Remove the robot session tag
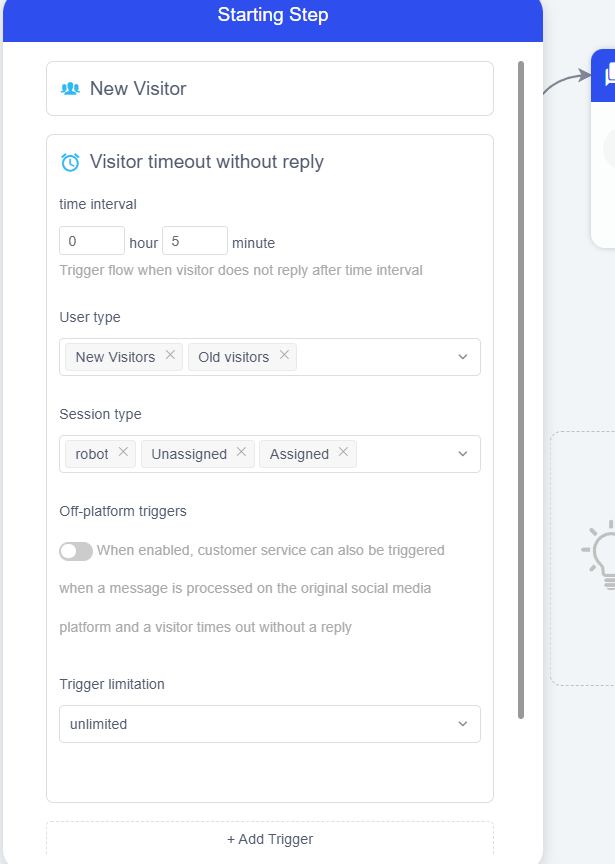 tap(123, 452)
